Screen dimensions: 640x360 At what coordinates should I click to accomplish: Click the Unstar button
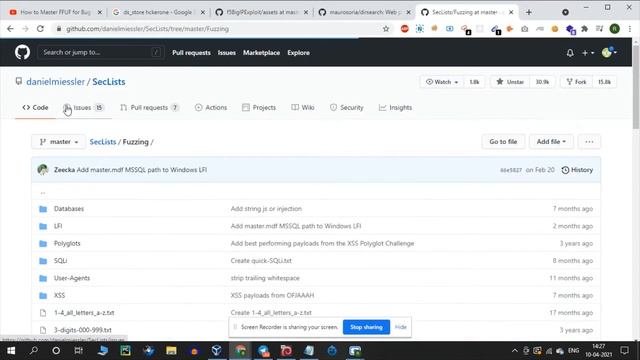click(510, 82)
